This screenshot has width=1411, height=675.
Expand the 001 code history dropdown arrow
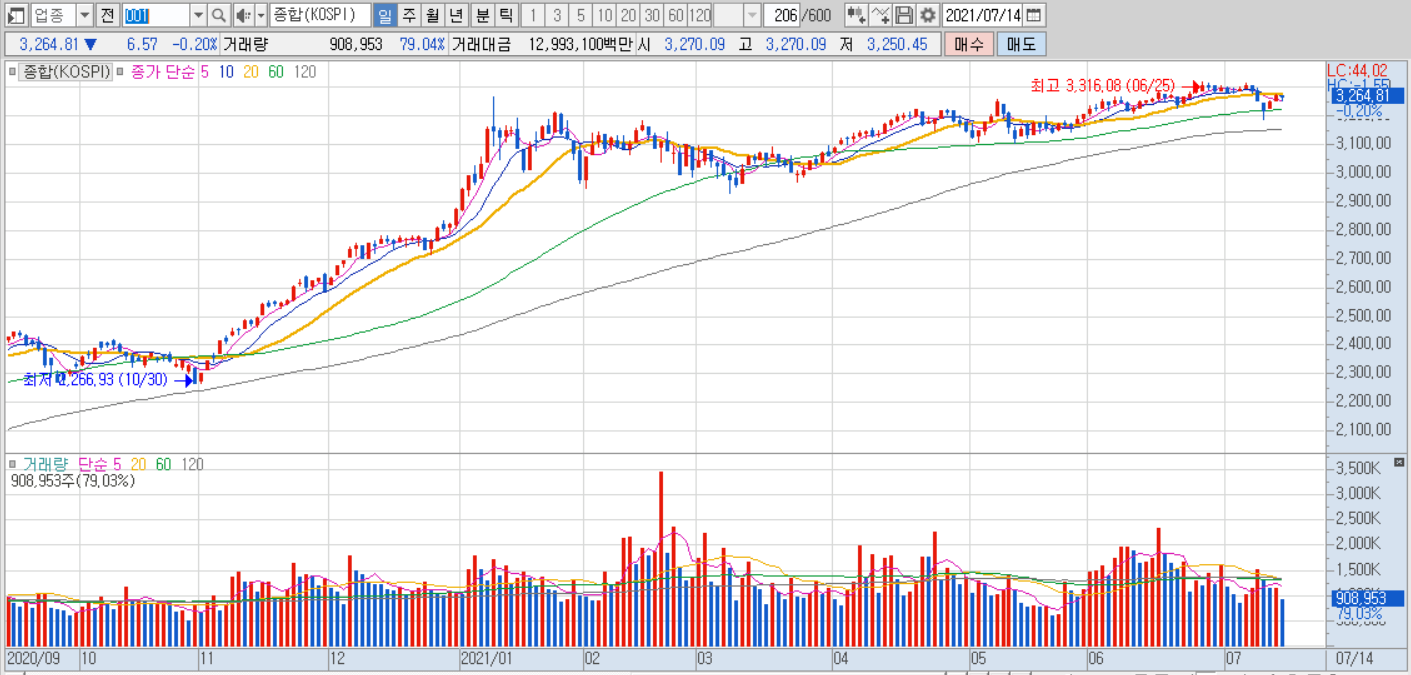(198, 15)
